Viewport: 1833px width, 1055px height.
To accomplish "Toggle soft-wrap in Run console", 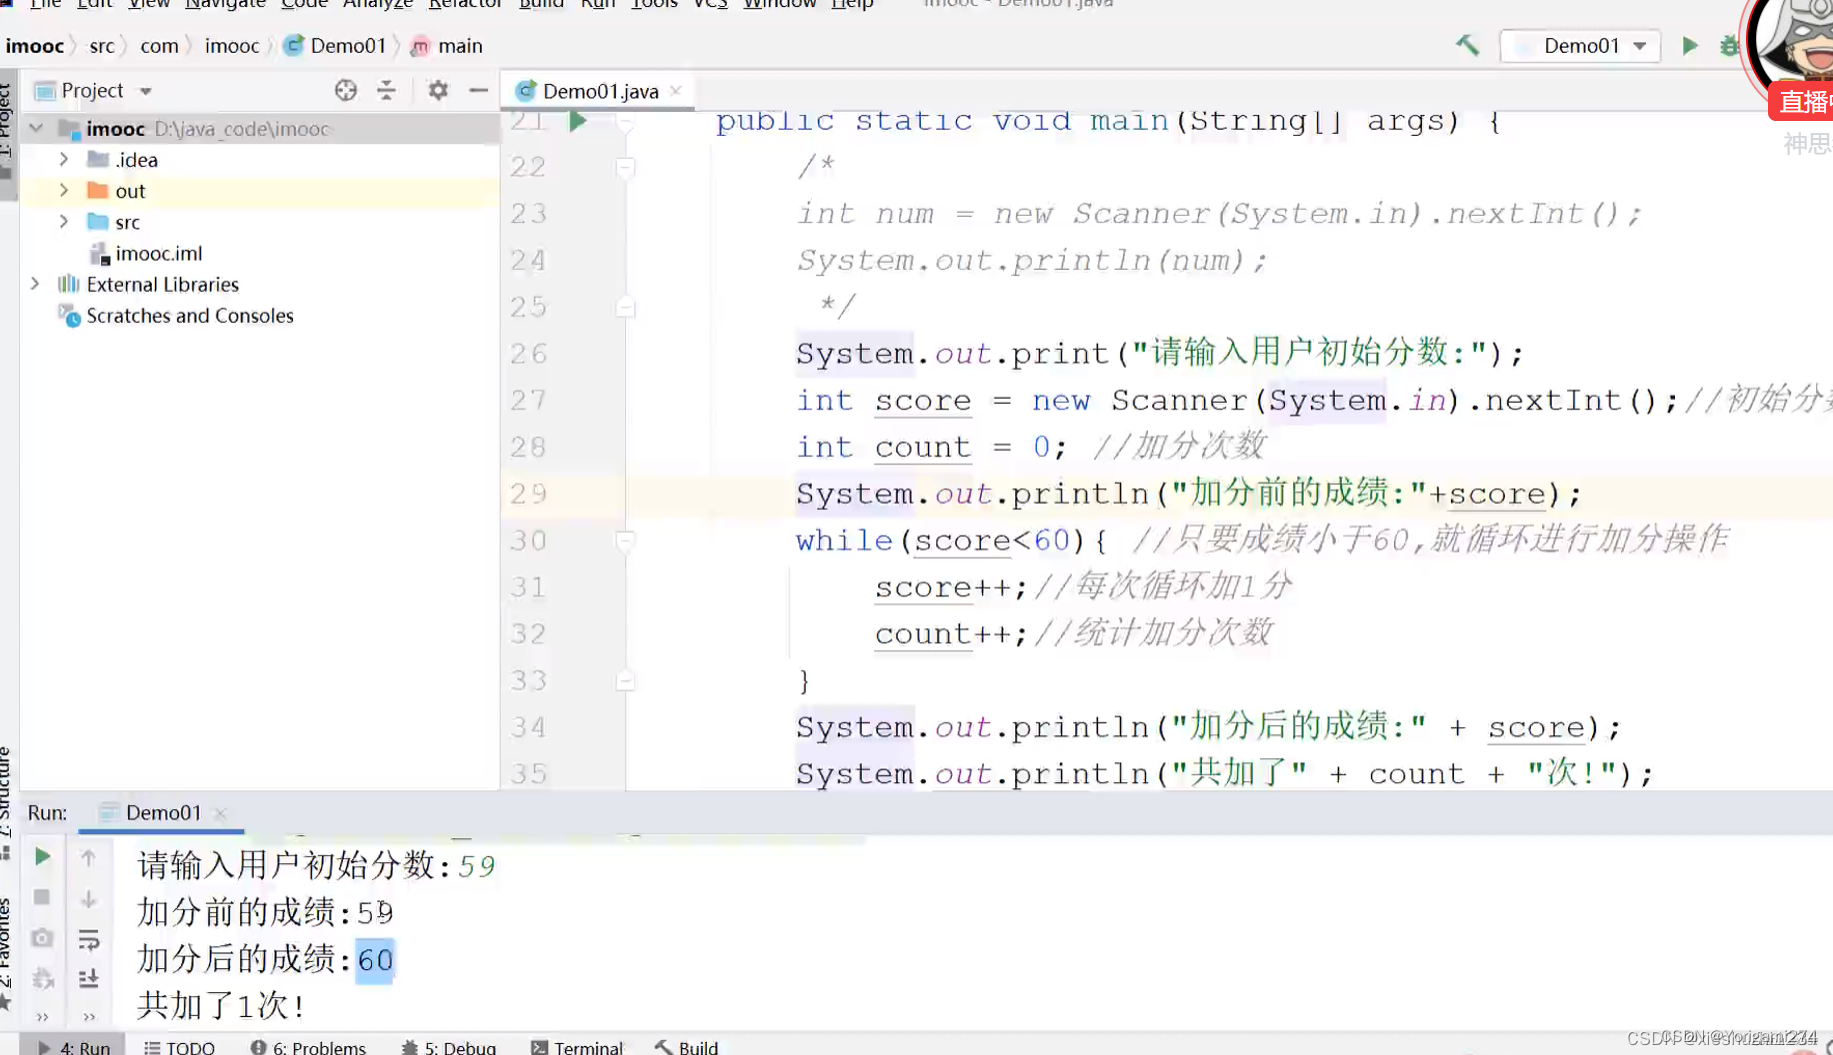I will click(88, 939).
